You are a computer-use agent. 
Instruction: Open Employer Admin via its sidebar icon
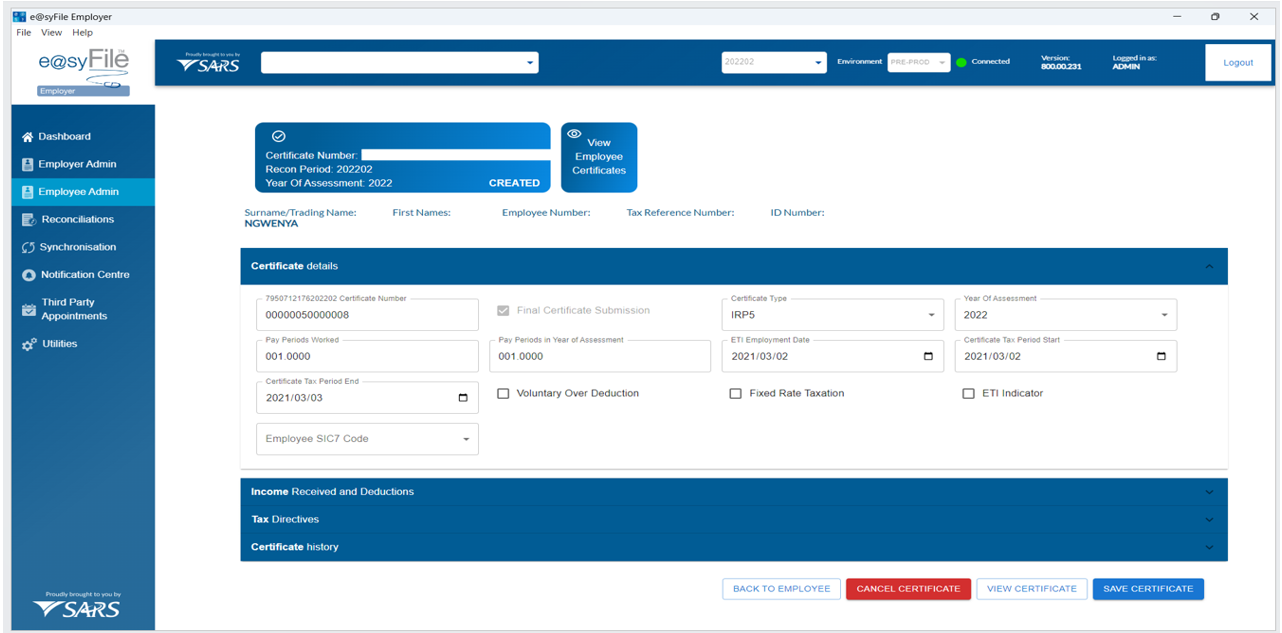[x=28, y=164]
